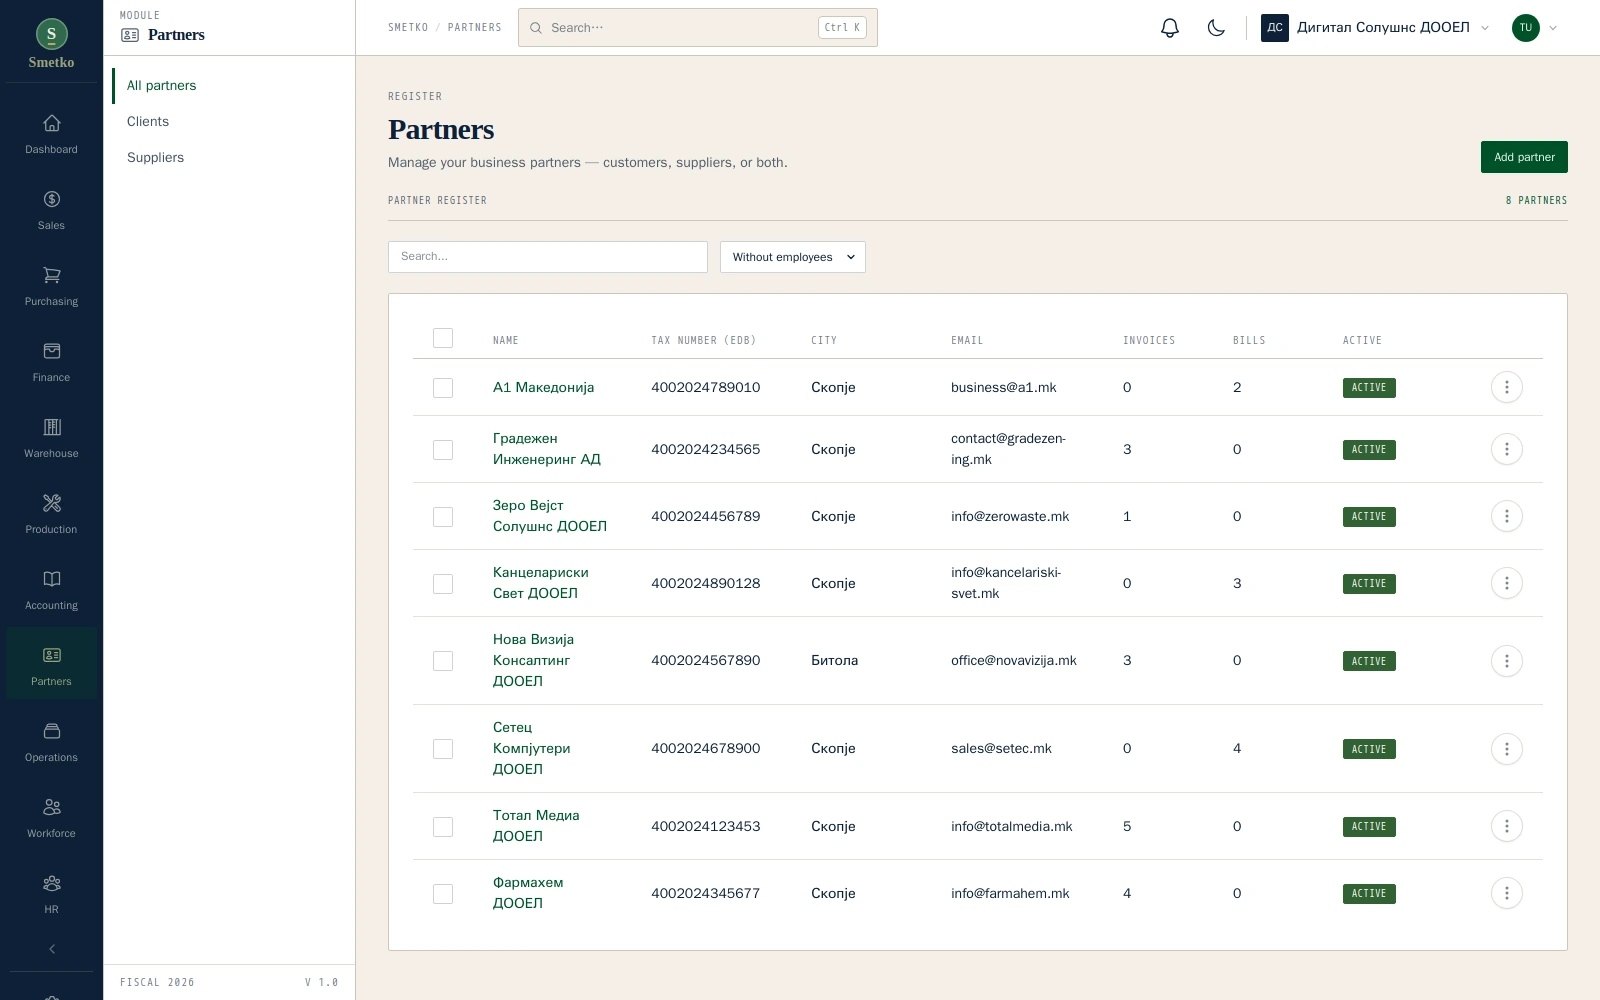Focus the top global Search field
The height and width of the screenshot is (1000, 1600).
click(698, 28)
